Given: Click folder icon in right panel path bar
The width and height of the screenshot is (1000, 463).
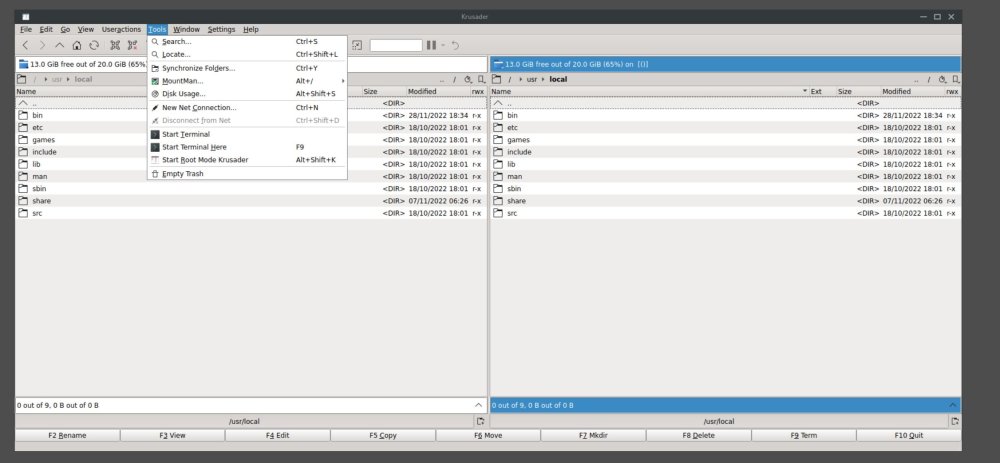Looking at the screenshot, I should 497,80.
